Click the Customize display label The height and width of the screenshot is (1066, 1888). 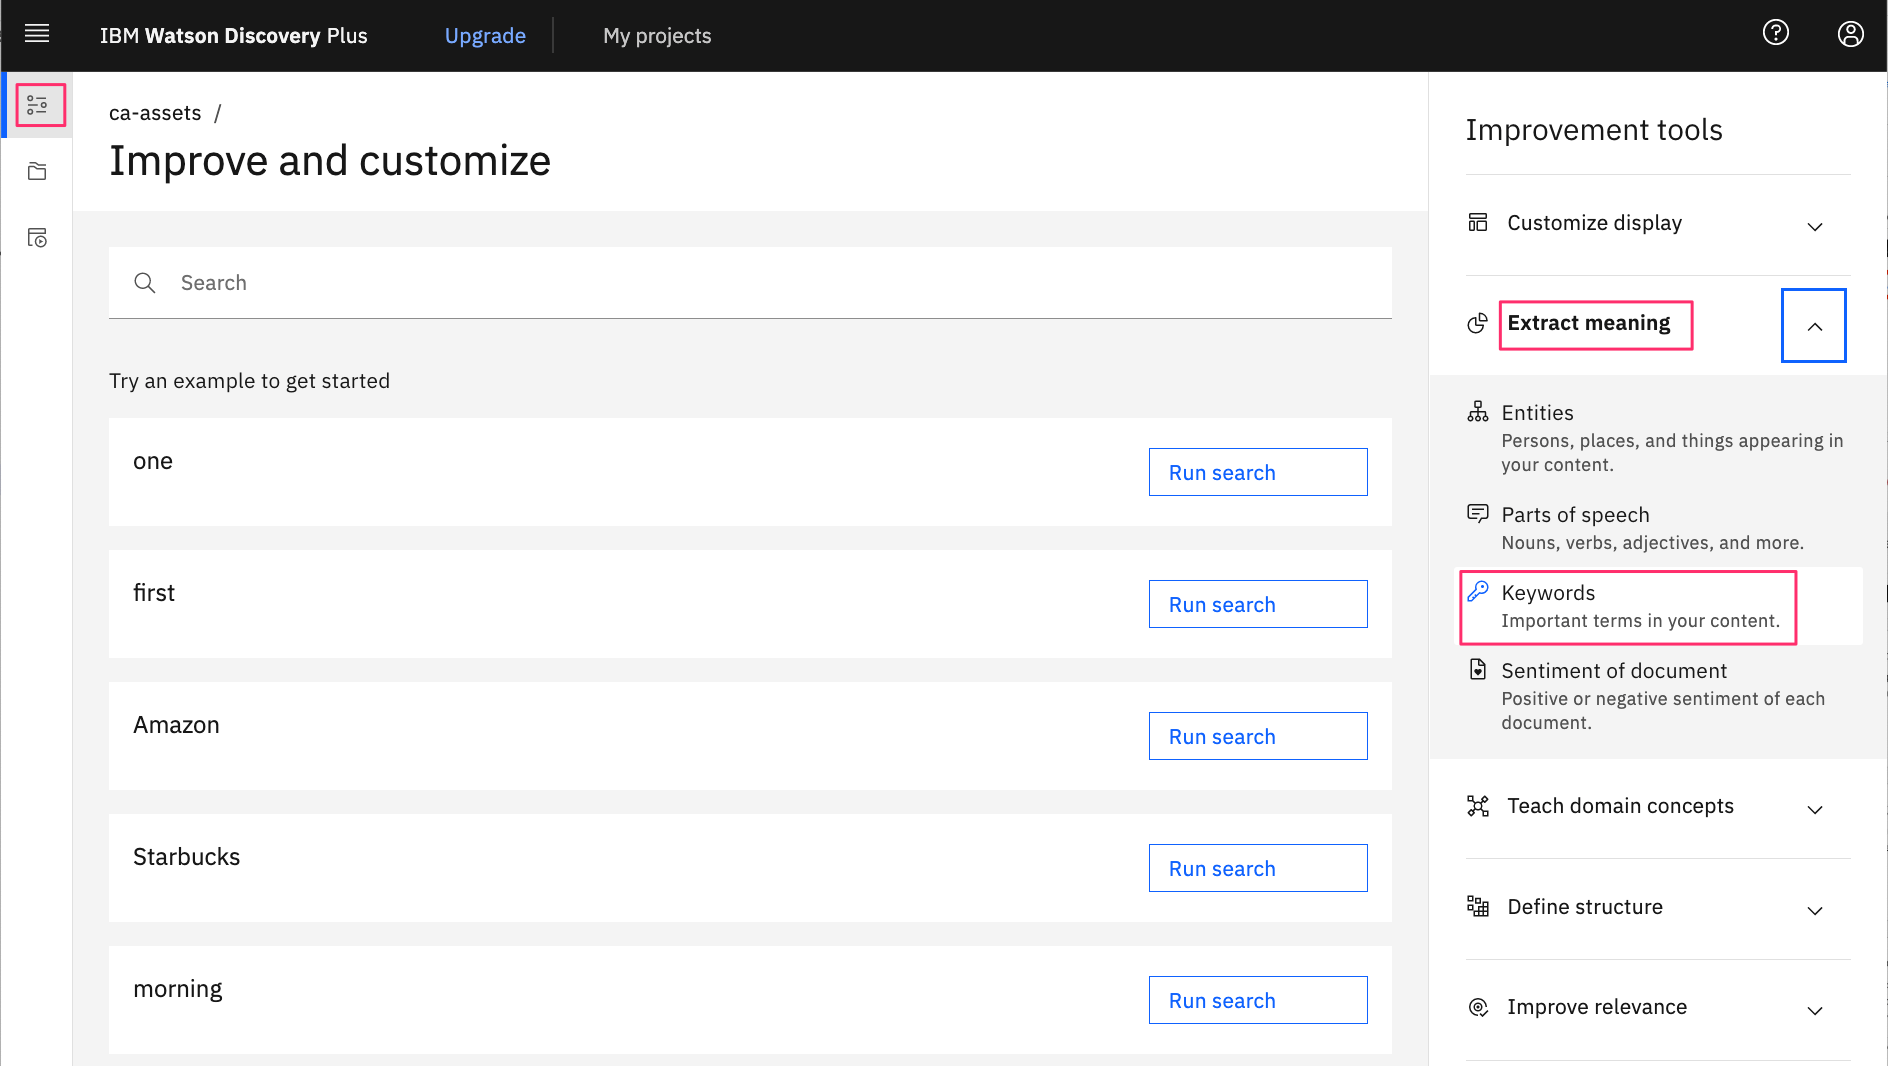(x=1595, y=223)
